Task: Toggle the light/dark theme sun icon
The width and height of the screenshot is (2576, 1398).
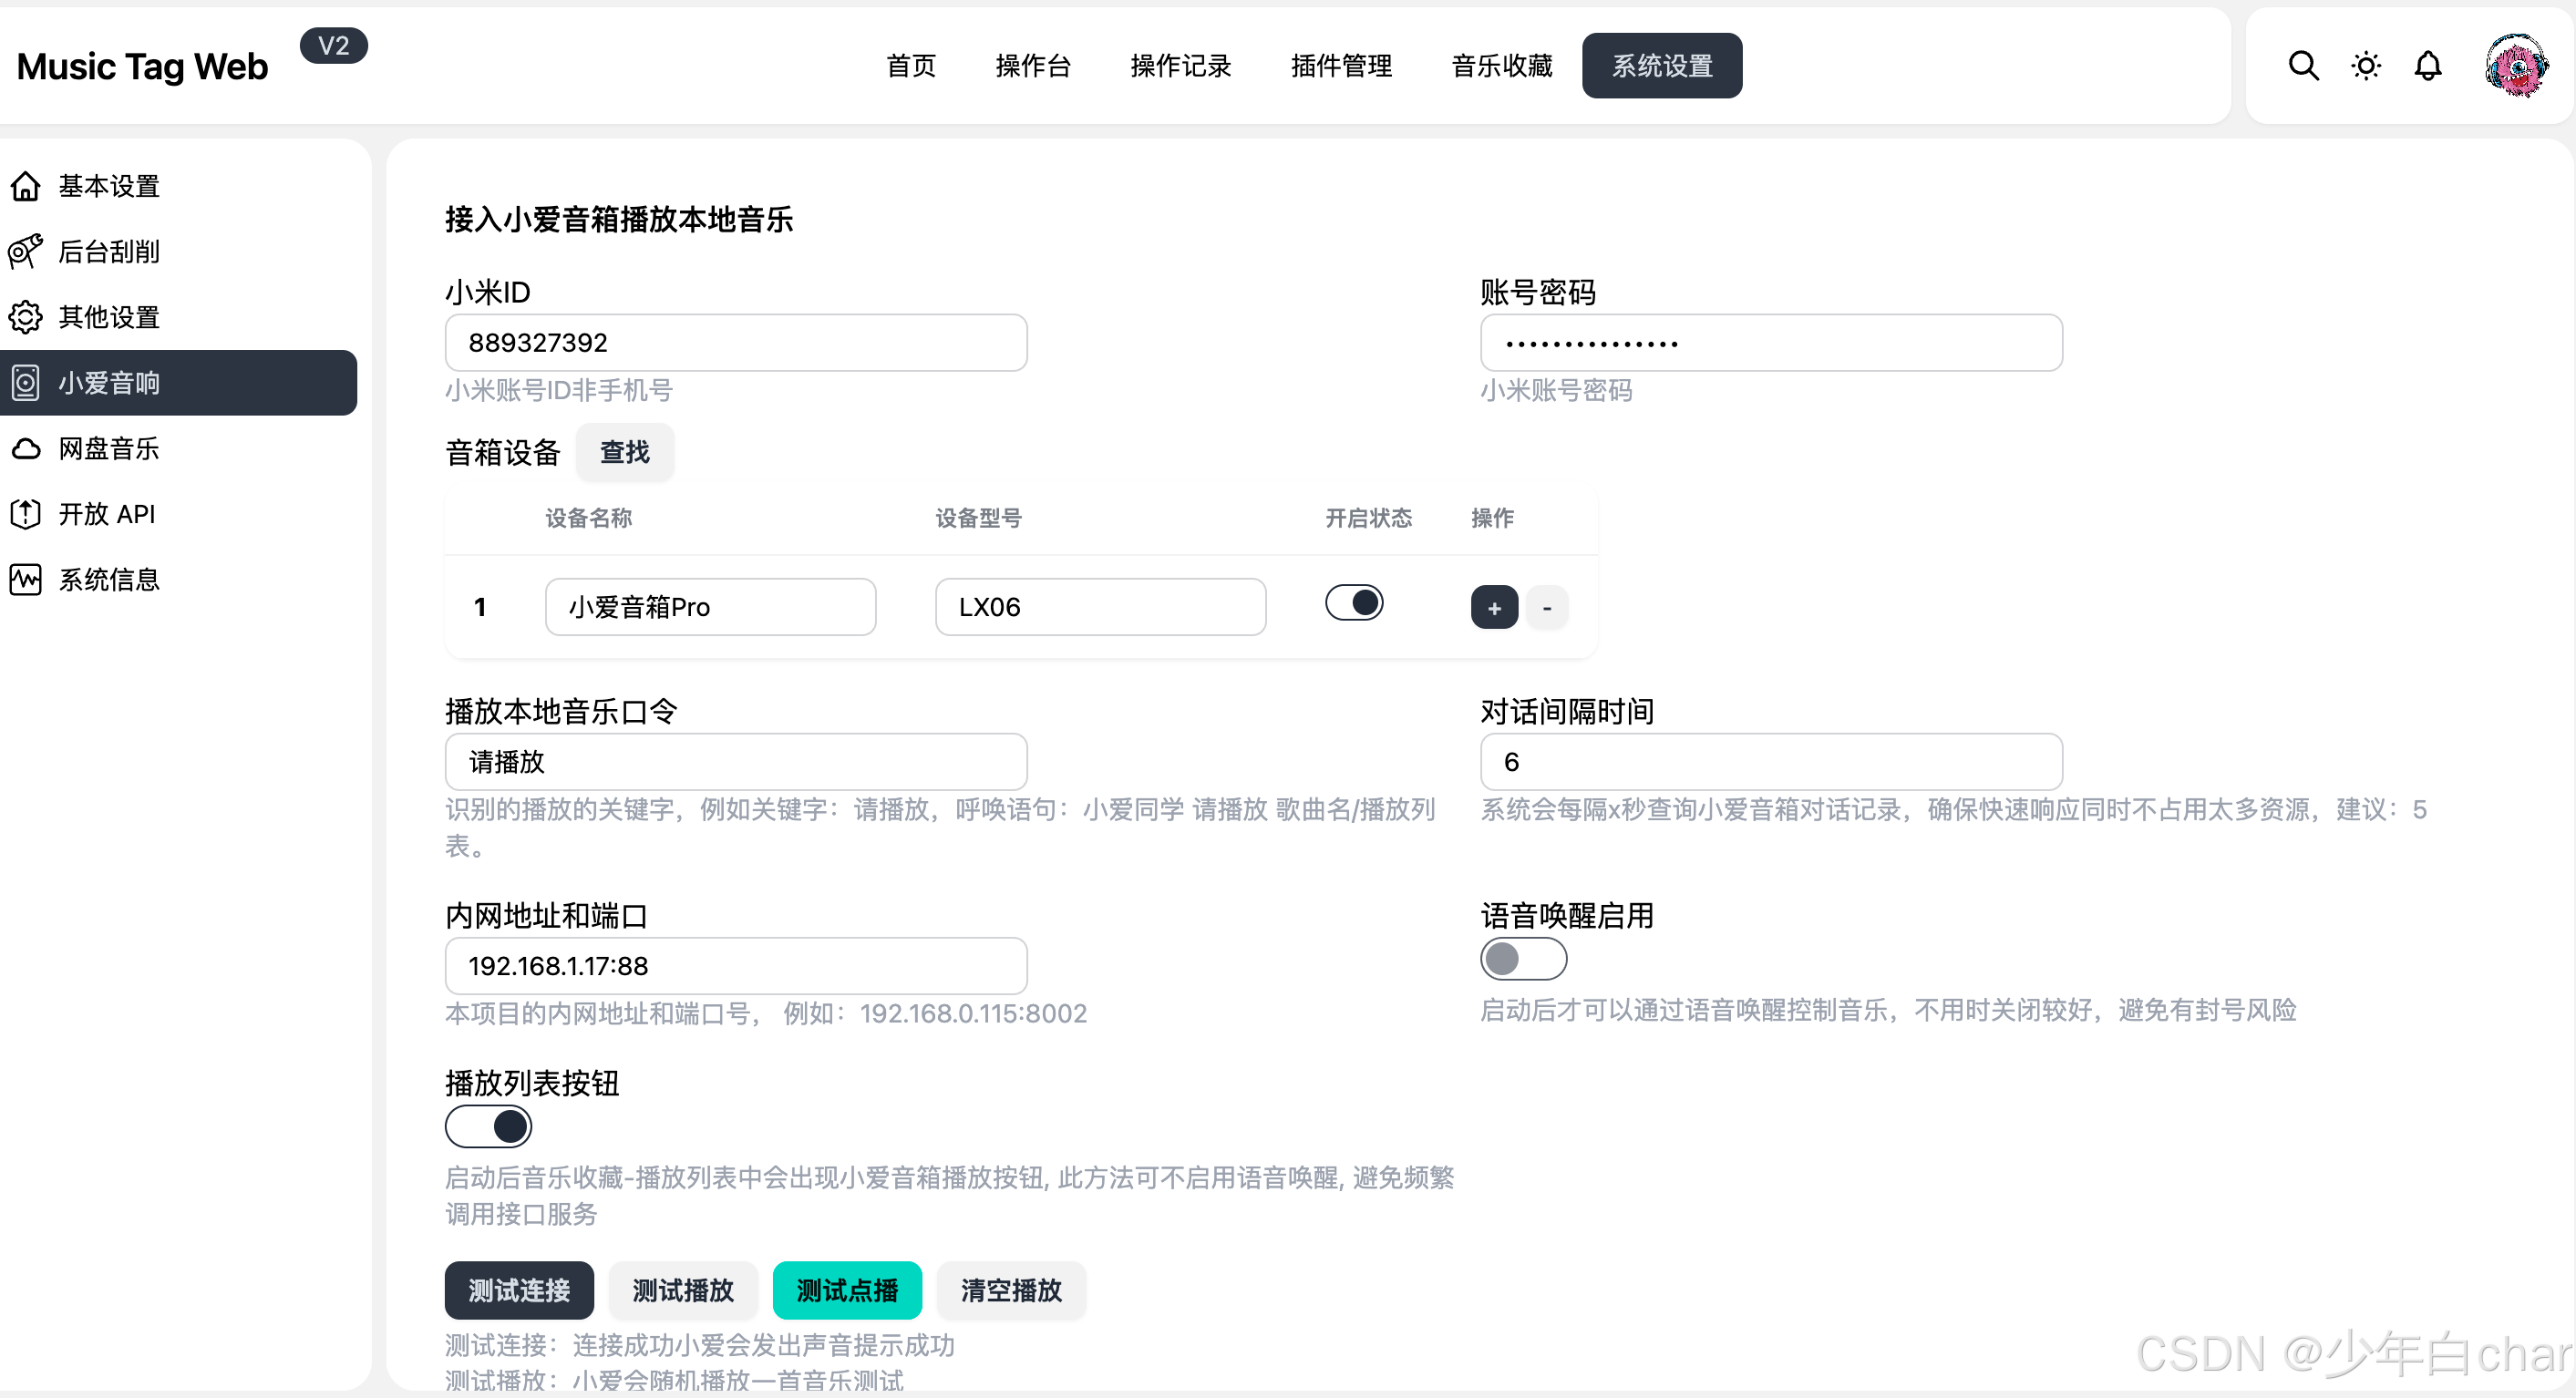Action: click(2365, 66)
